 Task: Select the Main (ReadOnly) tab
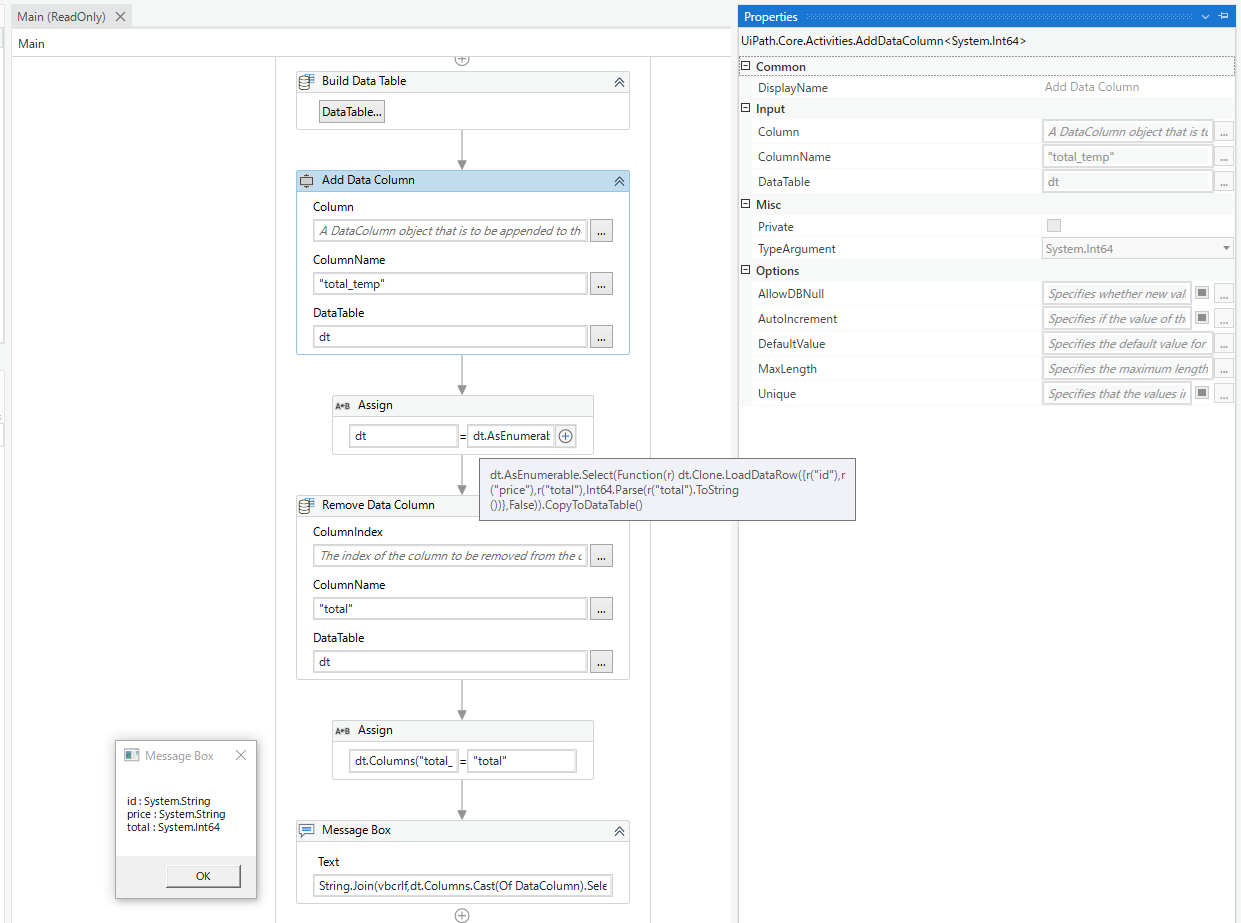click(61, 17)
